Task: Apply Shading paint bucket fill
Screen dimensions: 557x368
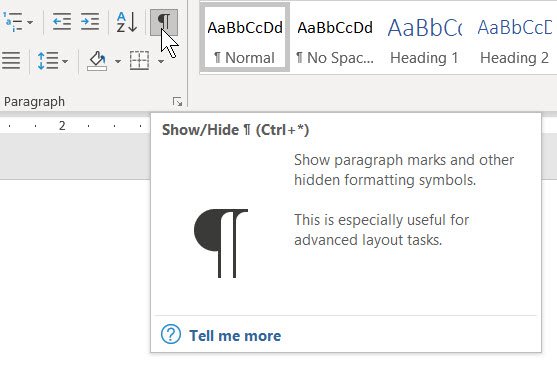Action: click(97, 61)
